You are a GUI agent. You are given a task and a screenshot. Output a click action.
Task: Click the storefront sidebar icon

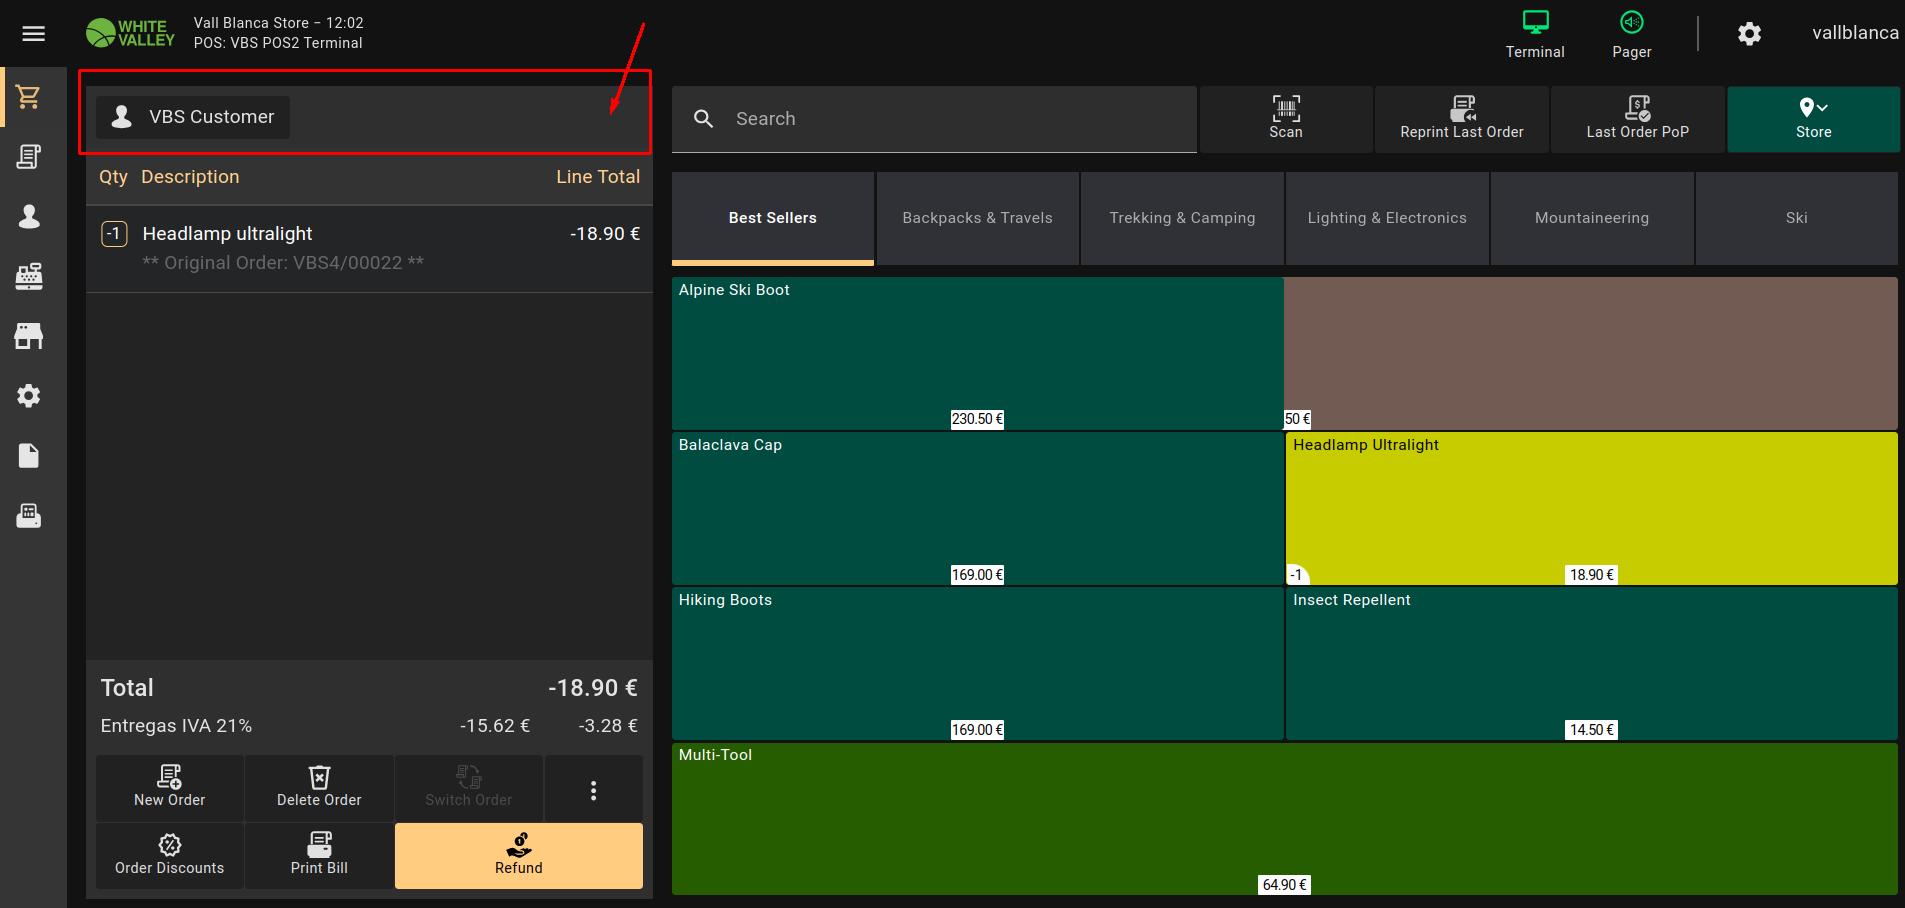[29, 336]
